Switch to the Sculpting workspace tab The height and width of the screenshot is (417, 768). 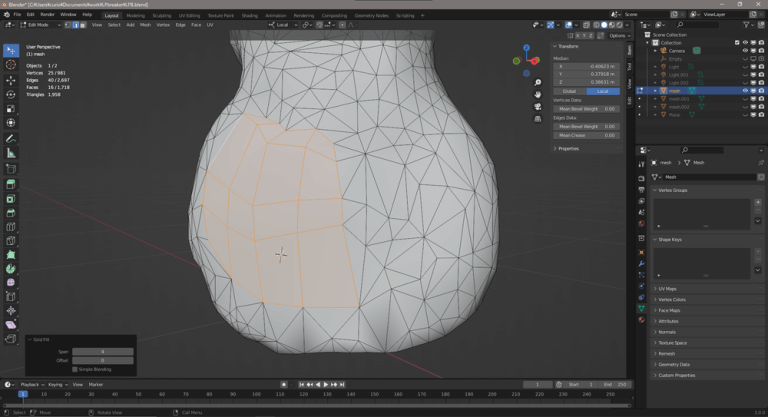click(x=162, y=16)
